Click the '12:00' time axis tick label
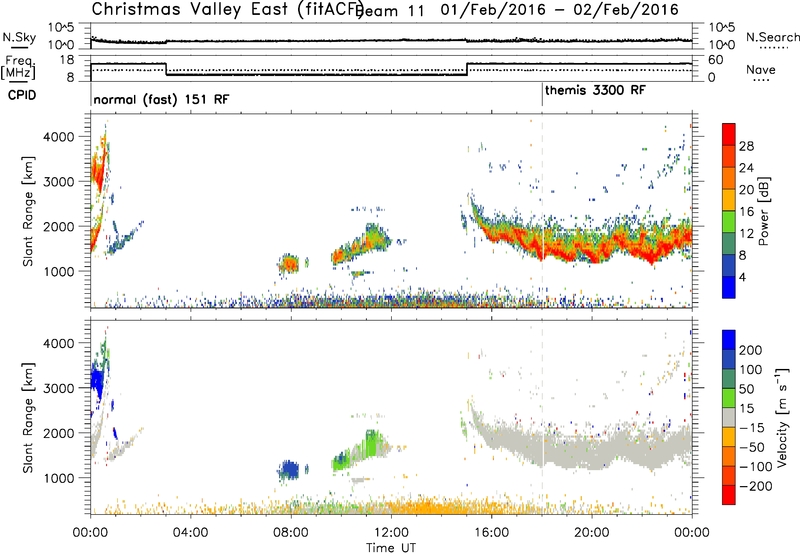This screenshot has width=800, height=554. (391, 533)
